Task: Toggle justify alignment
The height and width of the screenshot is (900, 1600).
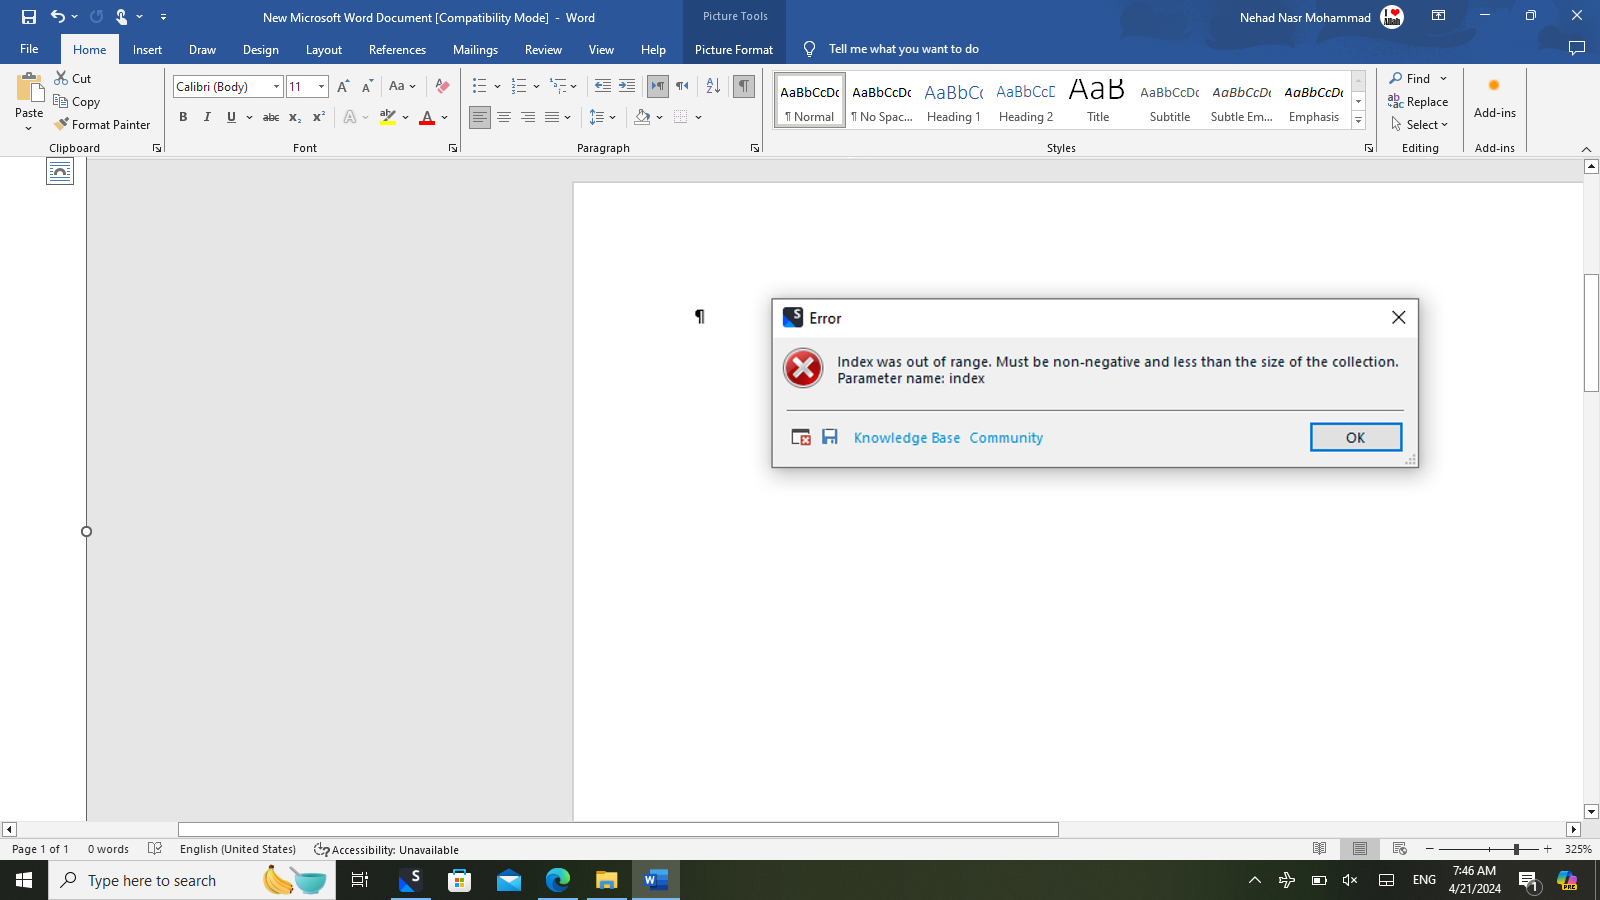Action: (x=552, y=117)
